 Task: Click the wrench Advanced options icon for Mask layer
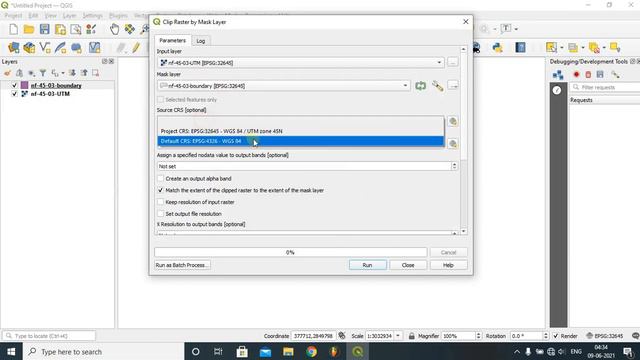438,86
